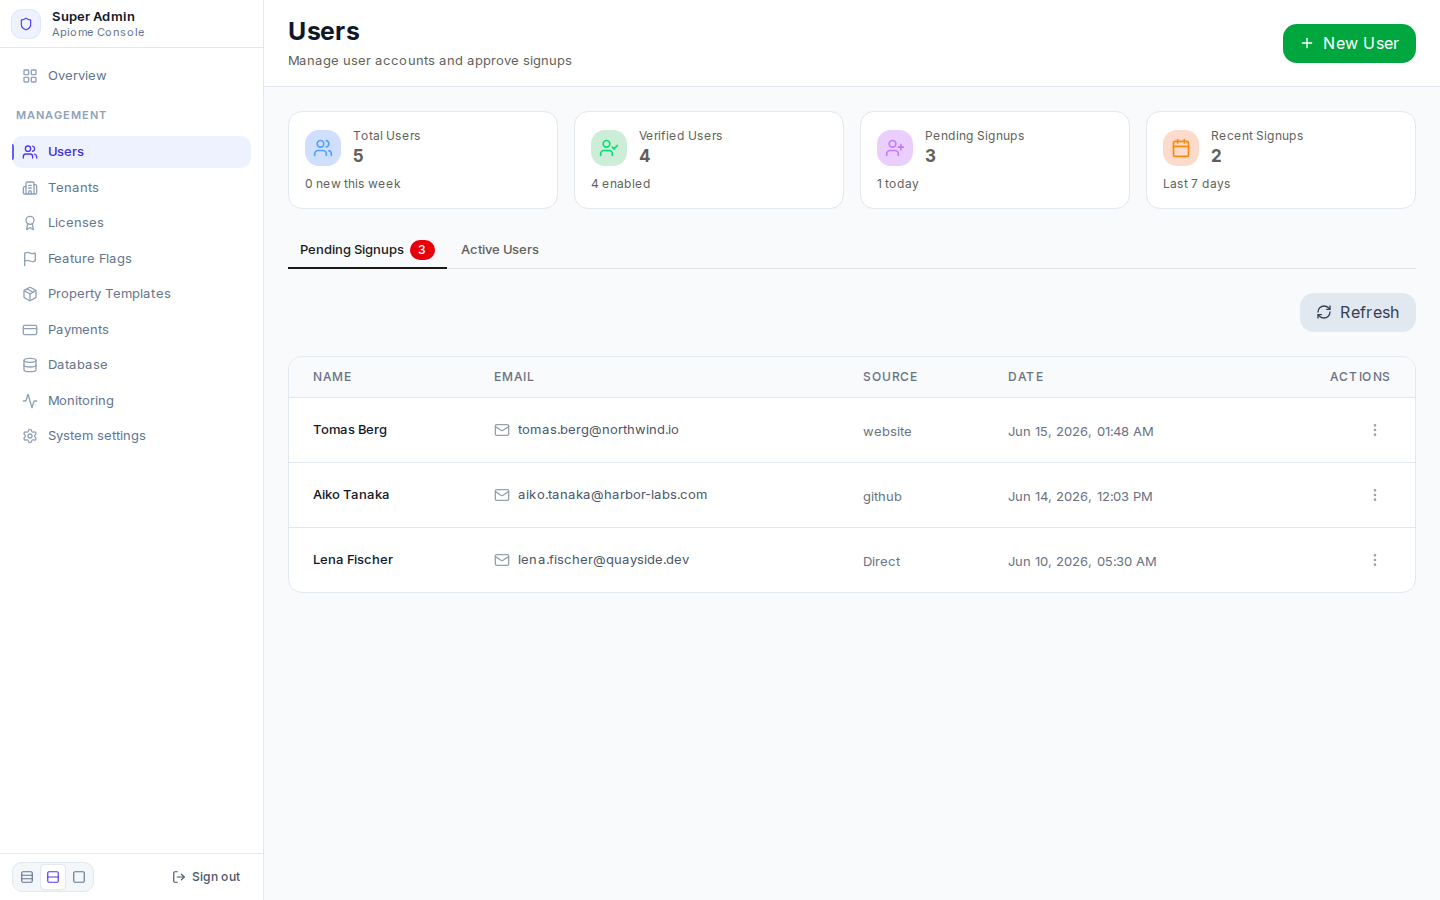Open the actions menu for Lena Fischer
Viewport: 1440px width, 900px height.
pyautogui.click(x=1375, y=560)
